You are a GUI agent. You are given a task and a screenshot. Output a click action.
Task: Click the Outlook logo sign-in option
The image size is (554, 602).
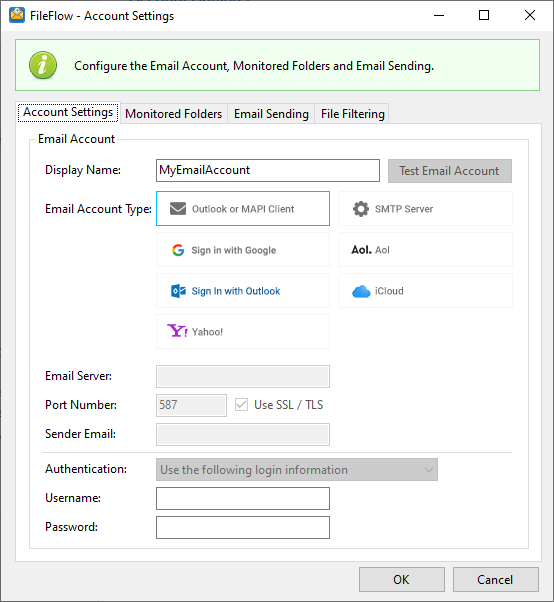coord(178,291)
